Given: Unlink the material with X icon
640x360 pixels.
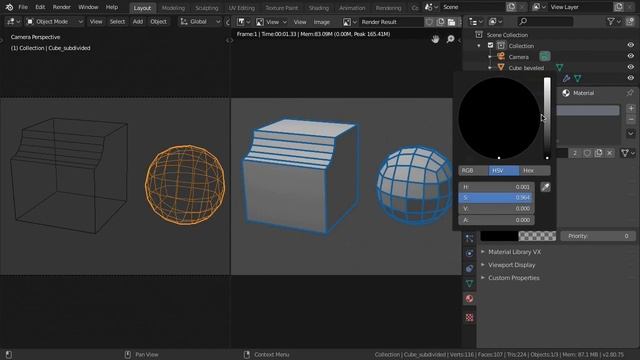Looking at the screenshot, I should click(610, 153).
